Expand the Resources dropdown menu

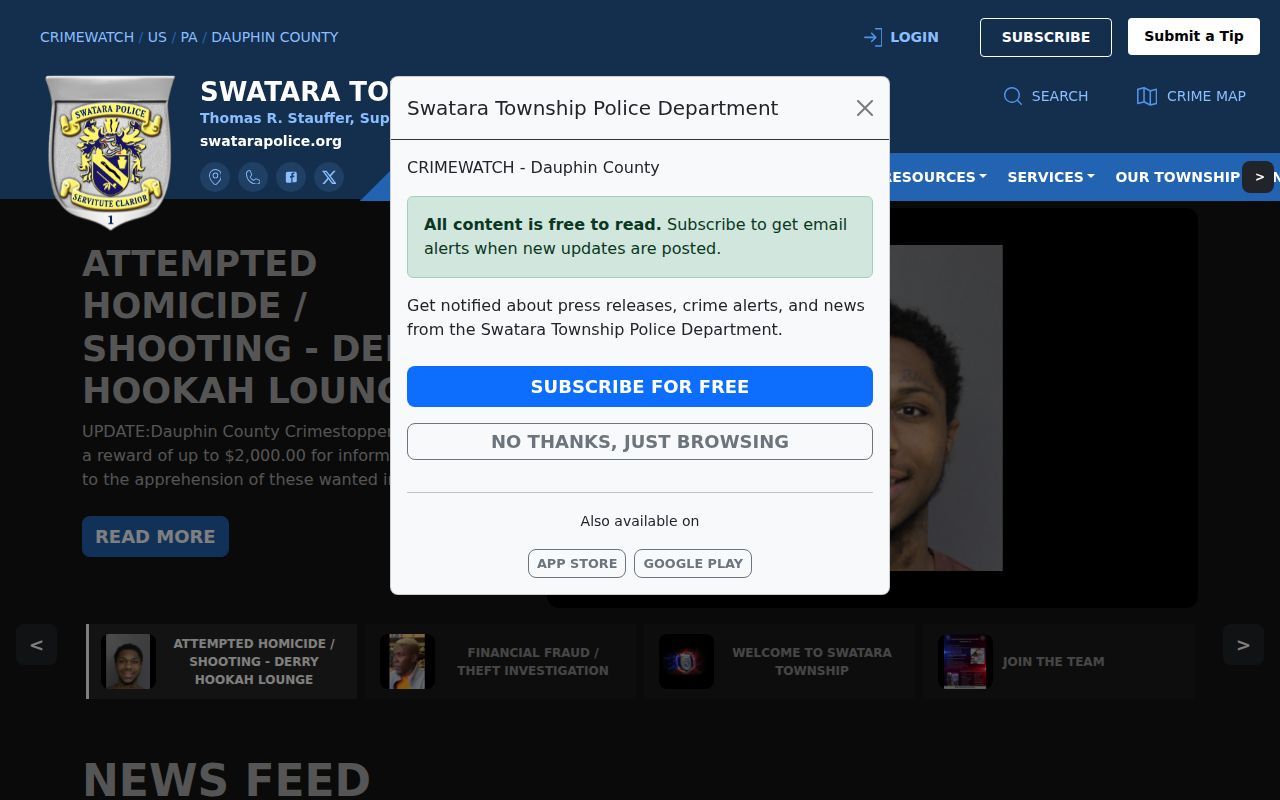pos(936,177)
